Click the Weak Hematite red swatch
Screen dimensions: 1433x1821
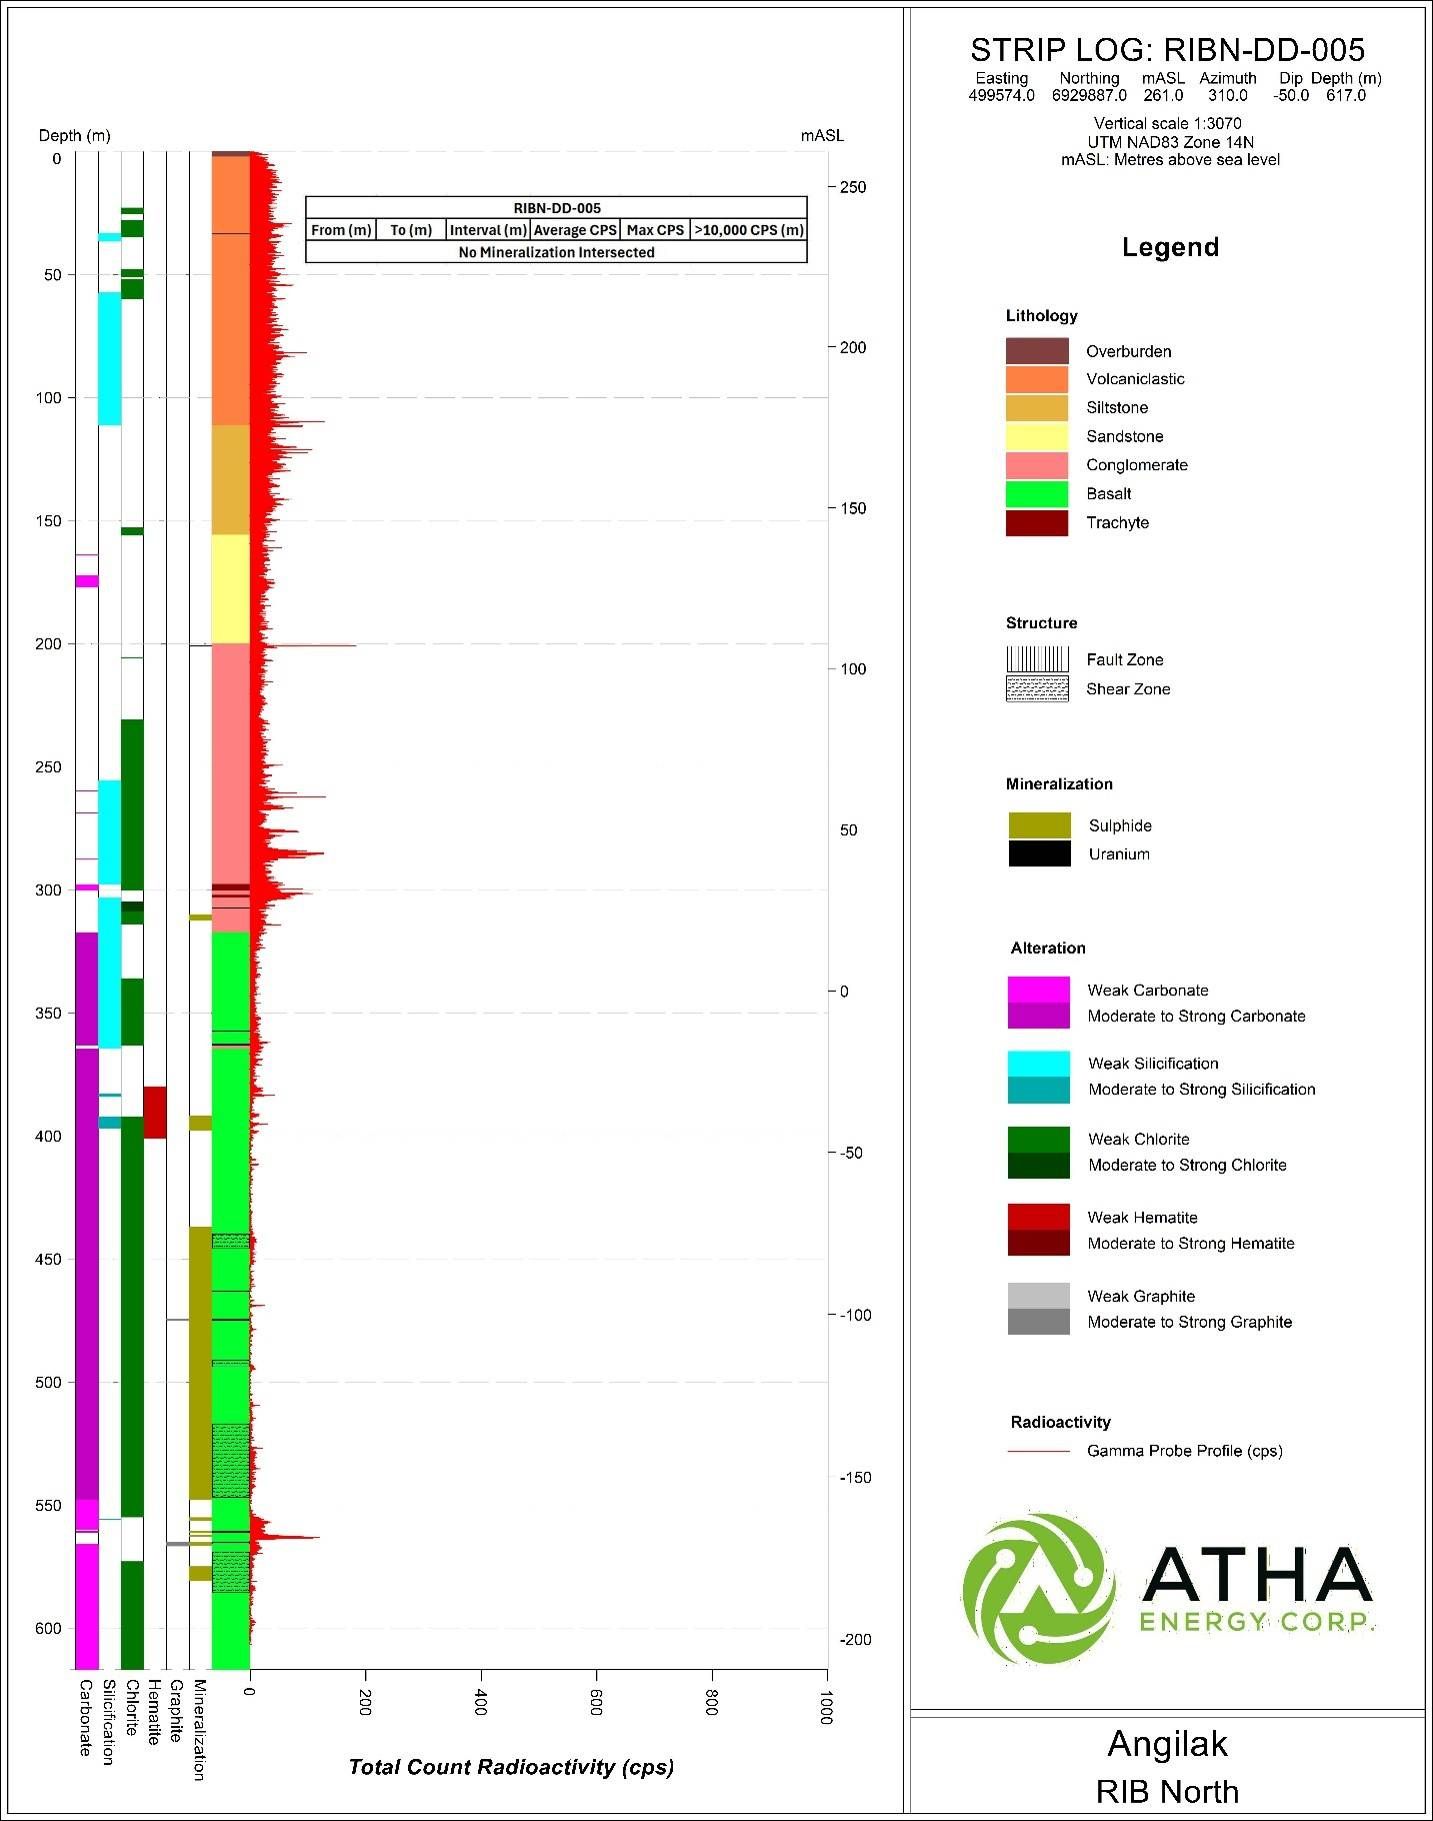pos(1039,1217)
